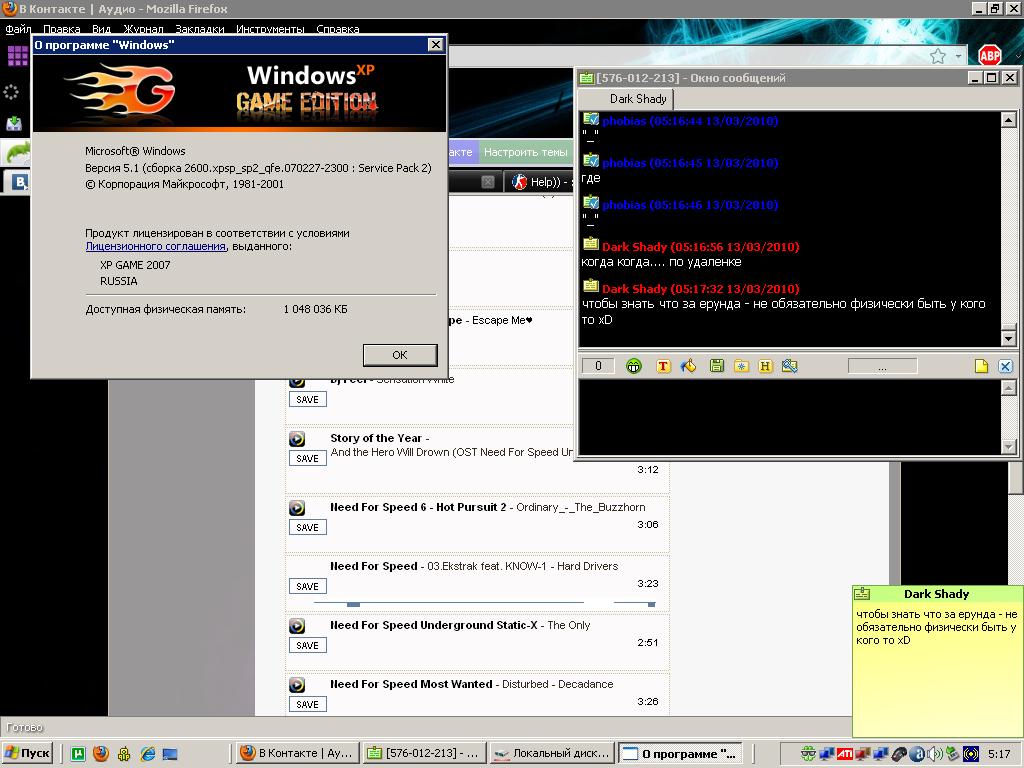The image size is (1024, 768).
Task: Click envelope icon beside 'Dark Shady (05:16:56 13/03/2010)'
Action: coord(590,244)
